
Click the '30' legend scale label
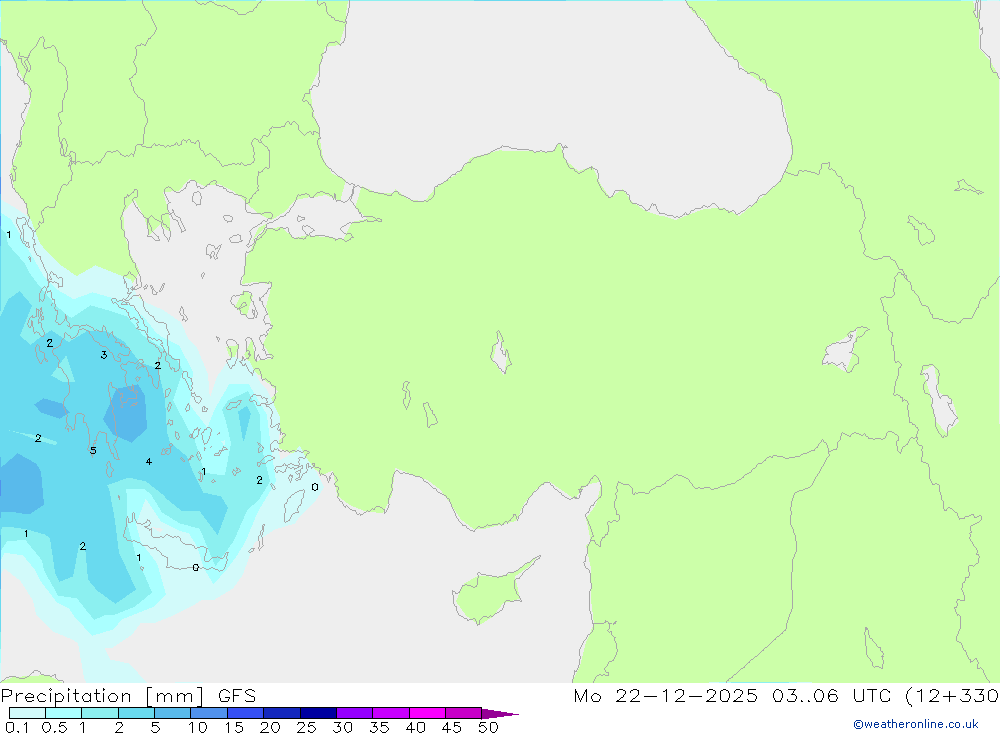click(x=342, y=727)
